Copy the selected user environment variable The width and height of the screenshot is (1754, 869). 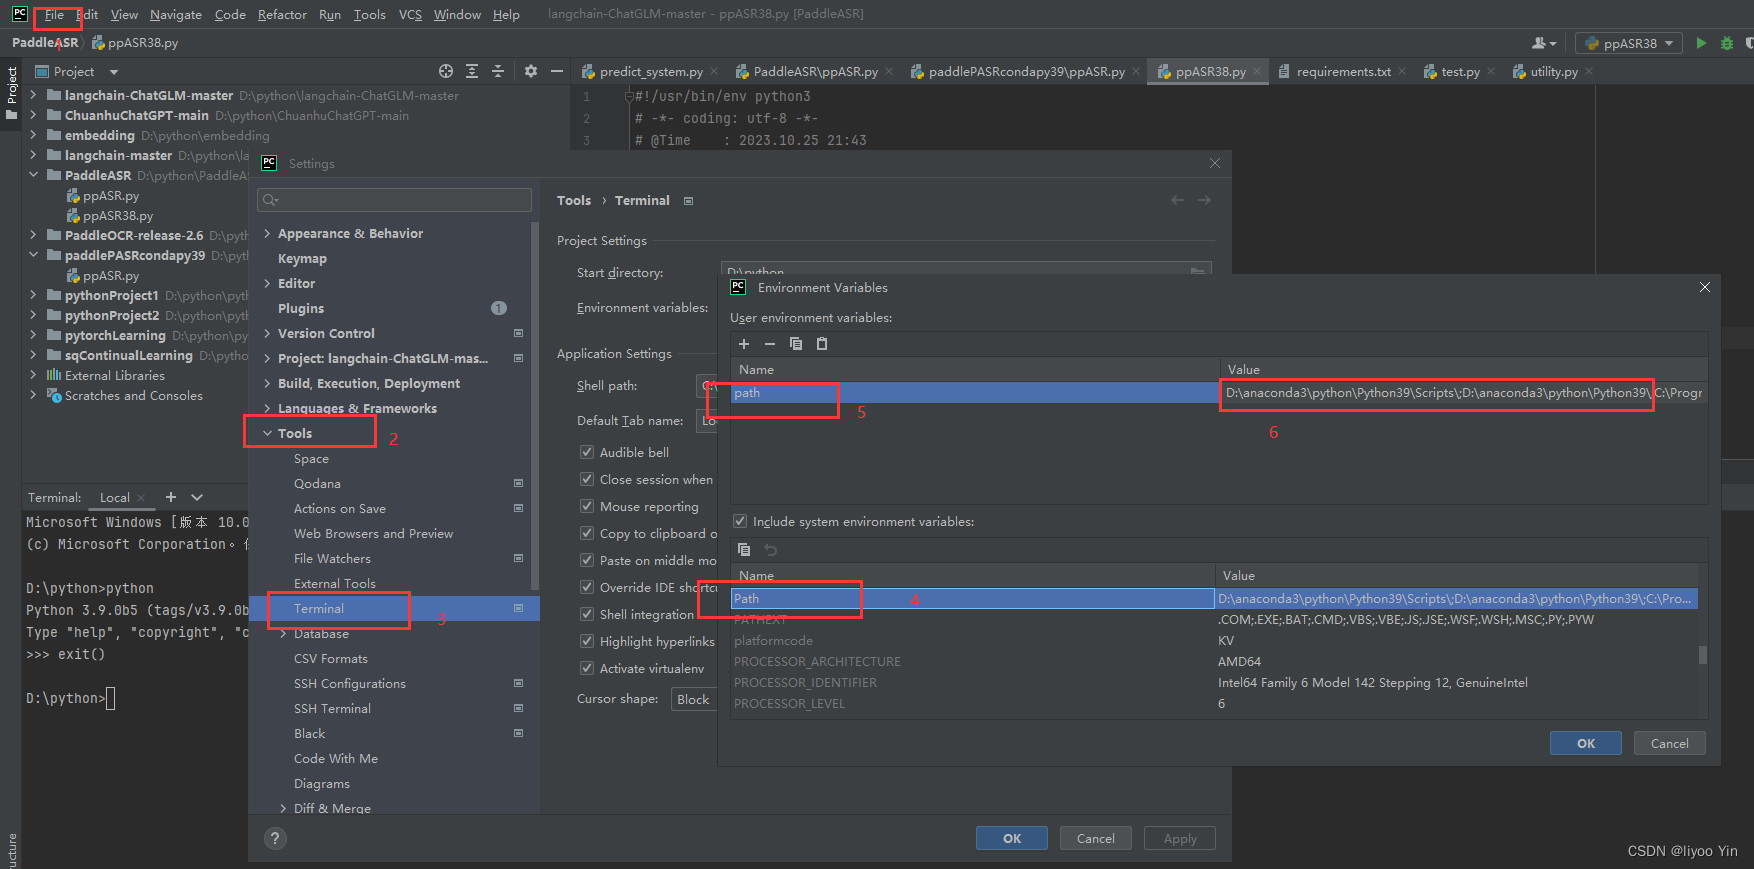click(796, 344)
